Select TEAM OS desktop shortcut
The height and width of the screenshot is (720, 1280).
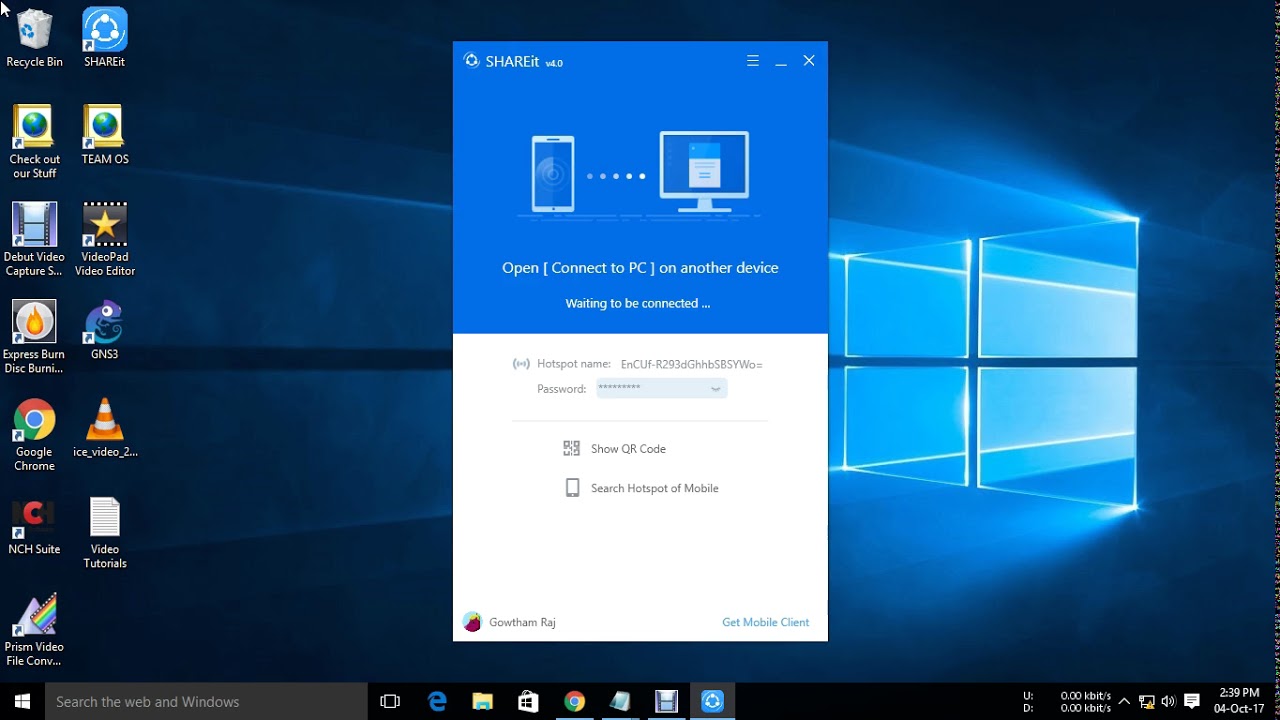tap(105, 135)
